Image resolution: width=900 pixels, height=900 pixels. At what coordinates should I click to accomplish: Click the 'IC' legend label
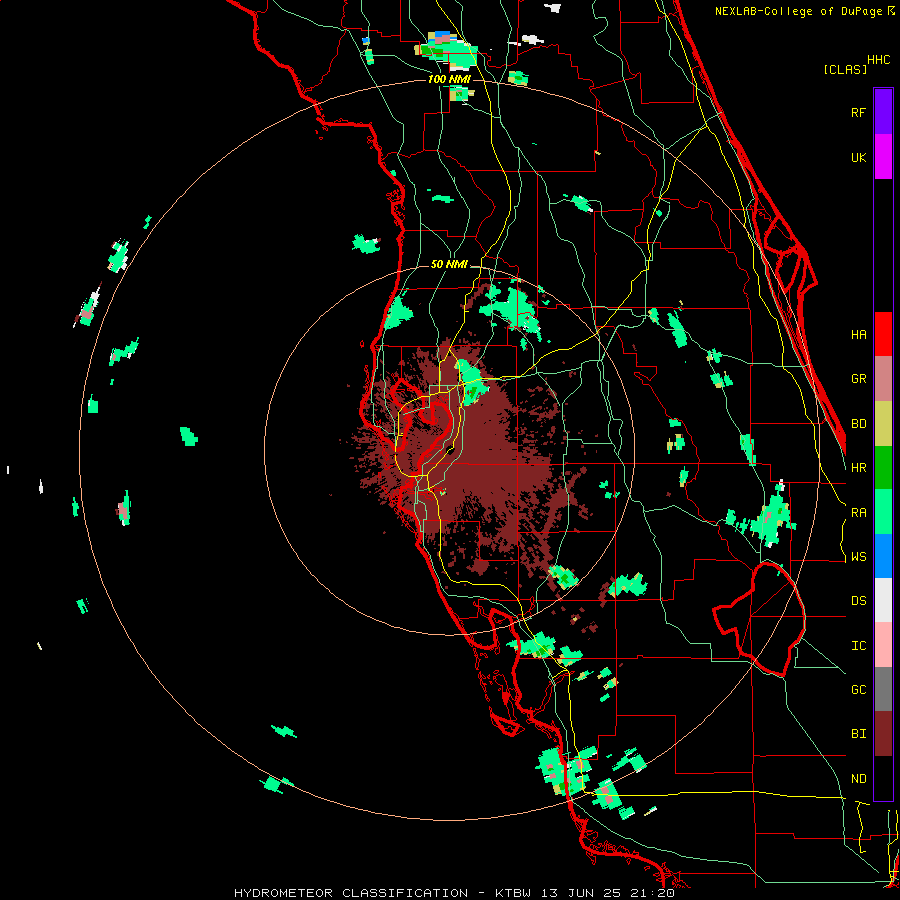(x=858, y=646)
